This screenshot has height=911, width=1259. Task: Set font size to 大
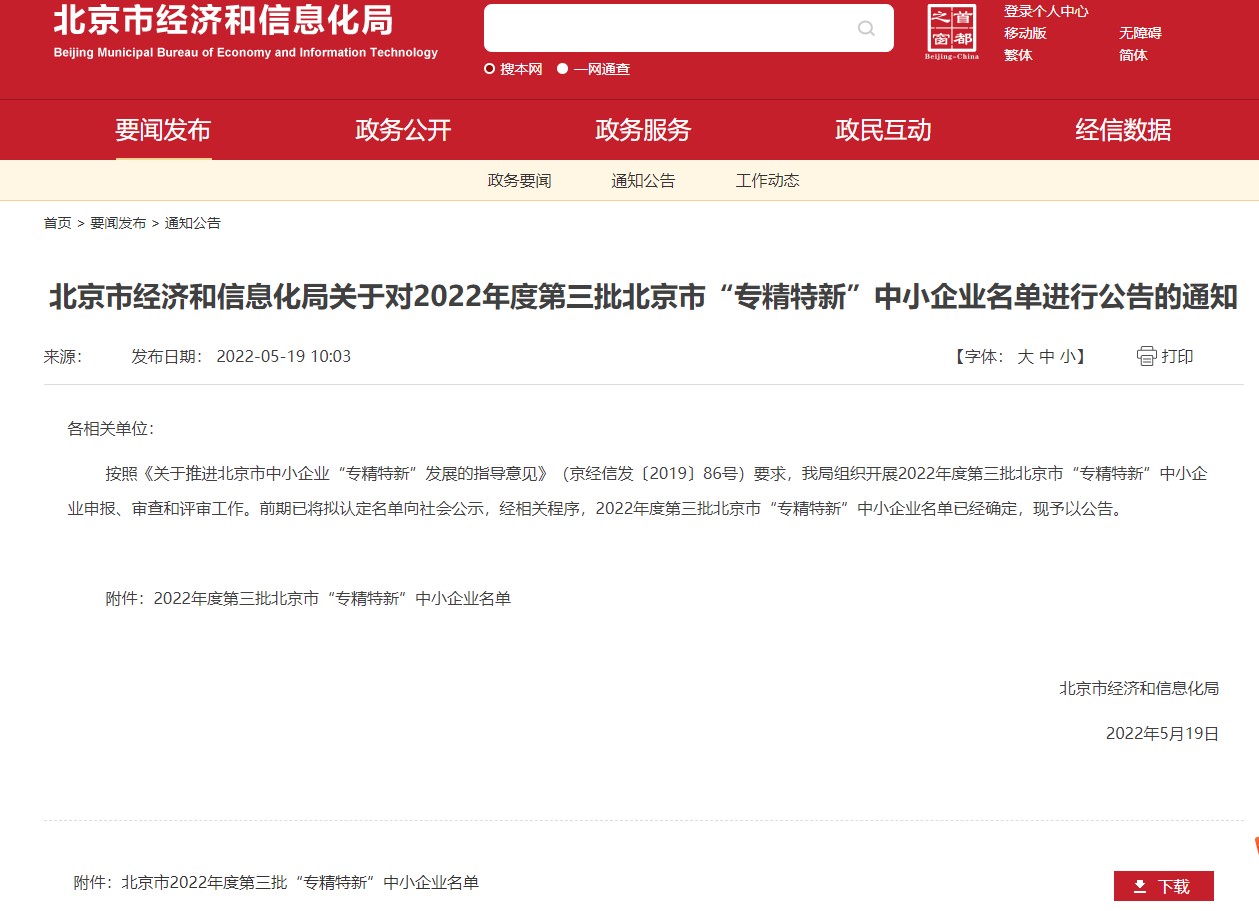click(1025, 357)
